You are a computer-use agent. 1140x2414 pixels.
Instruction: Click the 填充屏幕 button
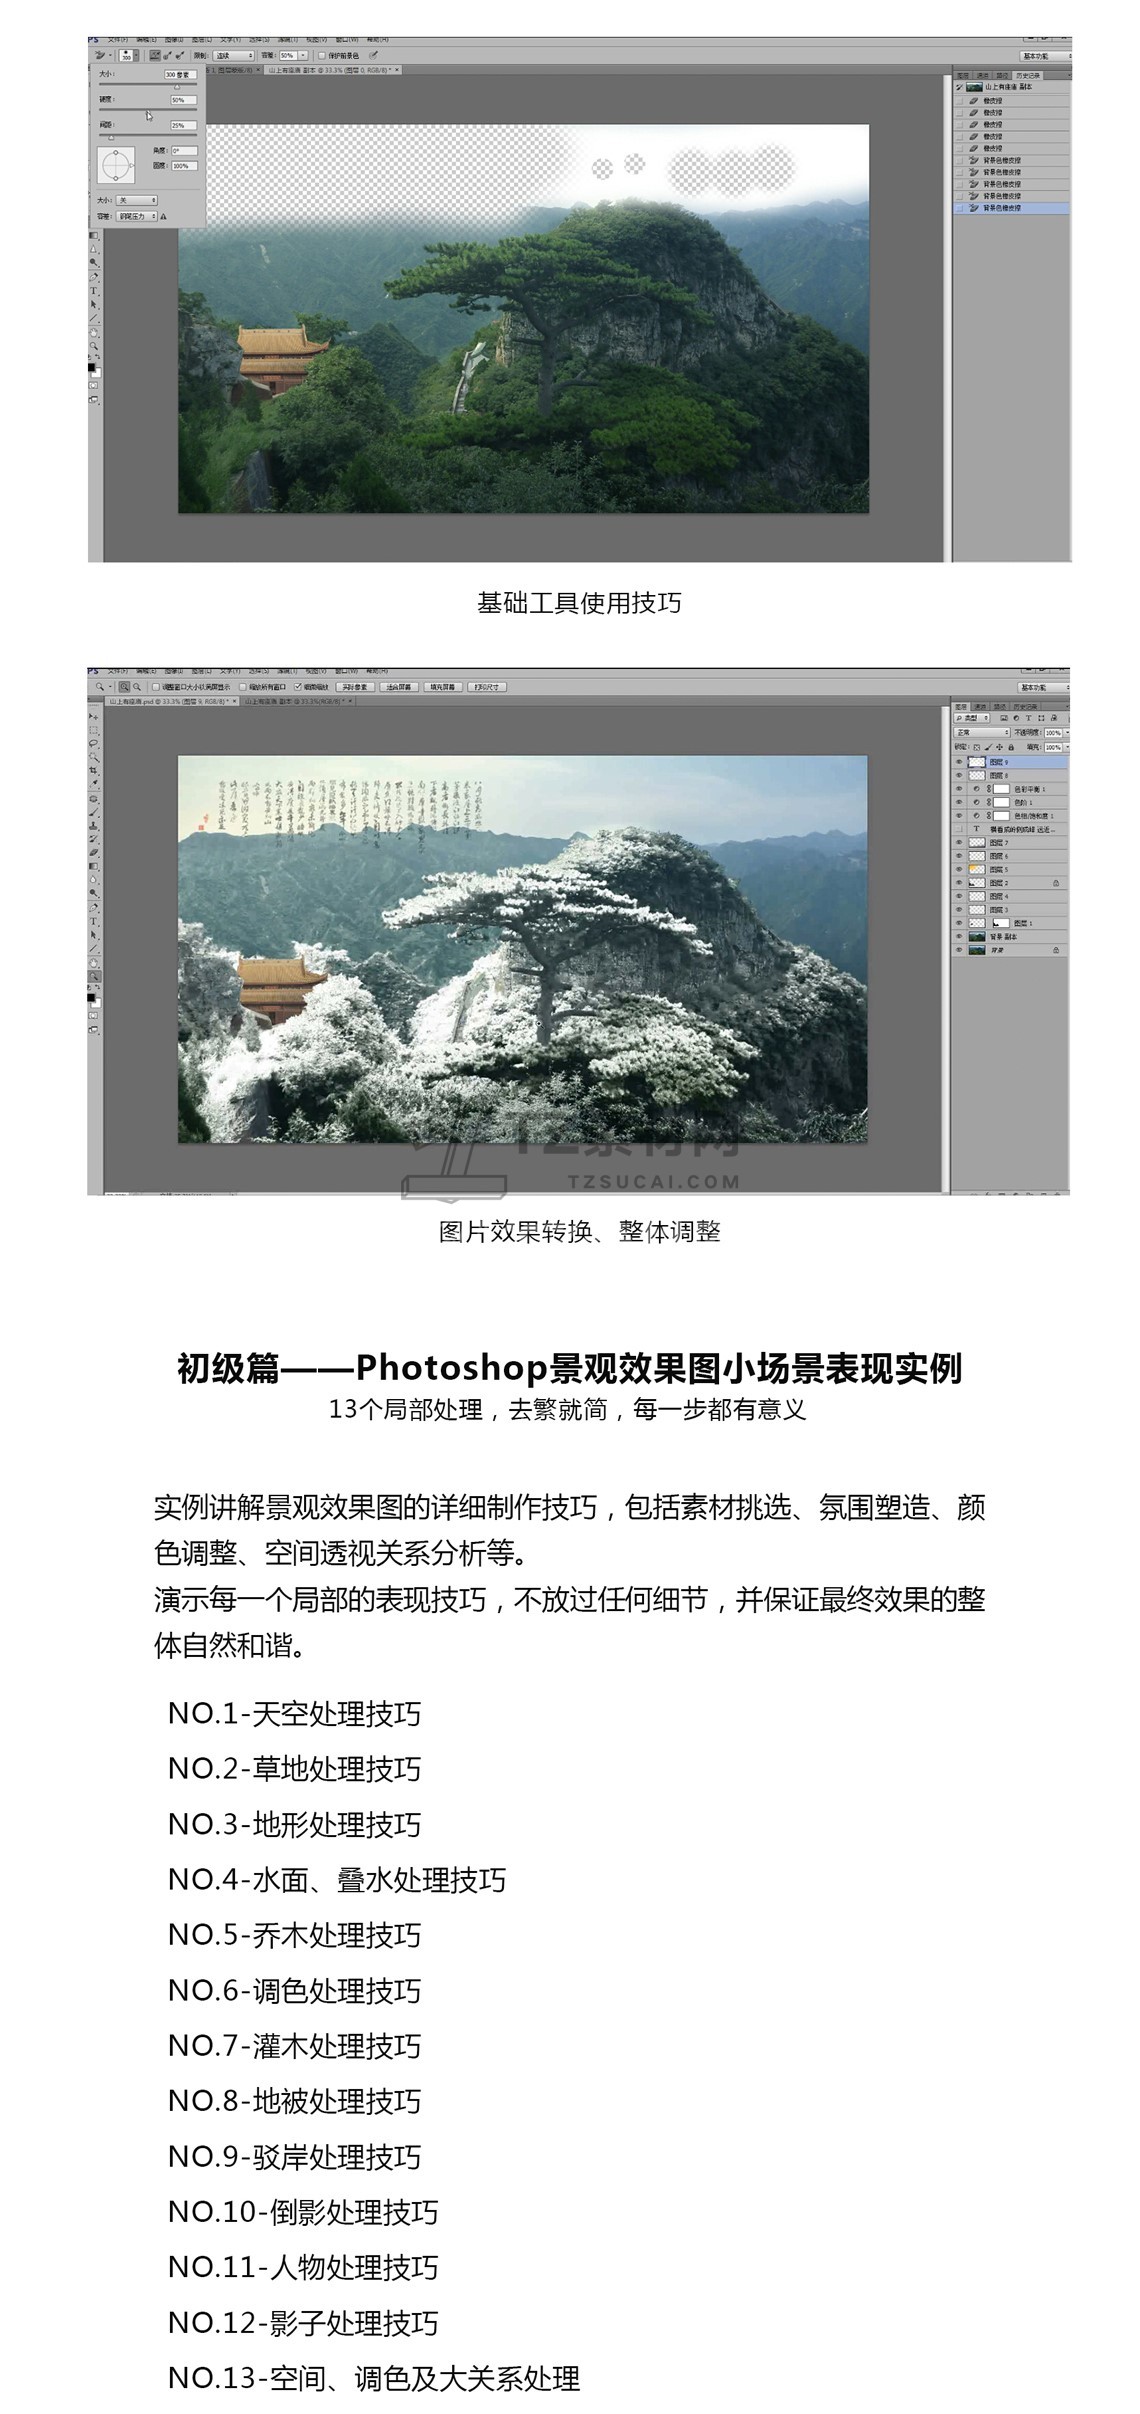pyautogui.click(x=442, y=687)
